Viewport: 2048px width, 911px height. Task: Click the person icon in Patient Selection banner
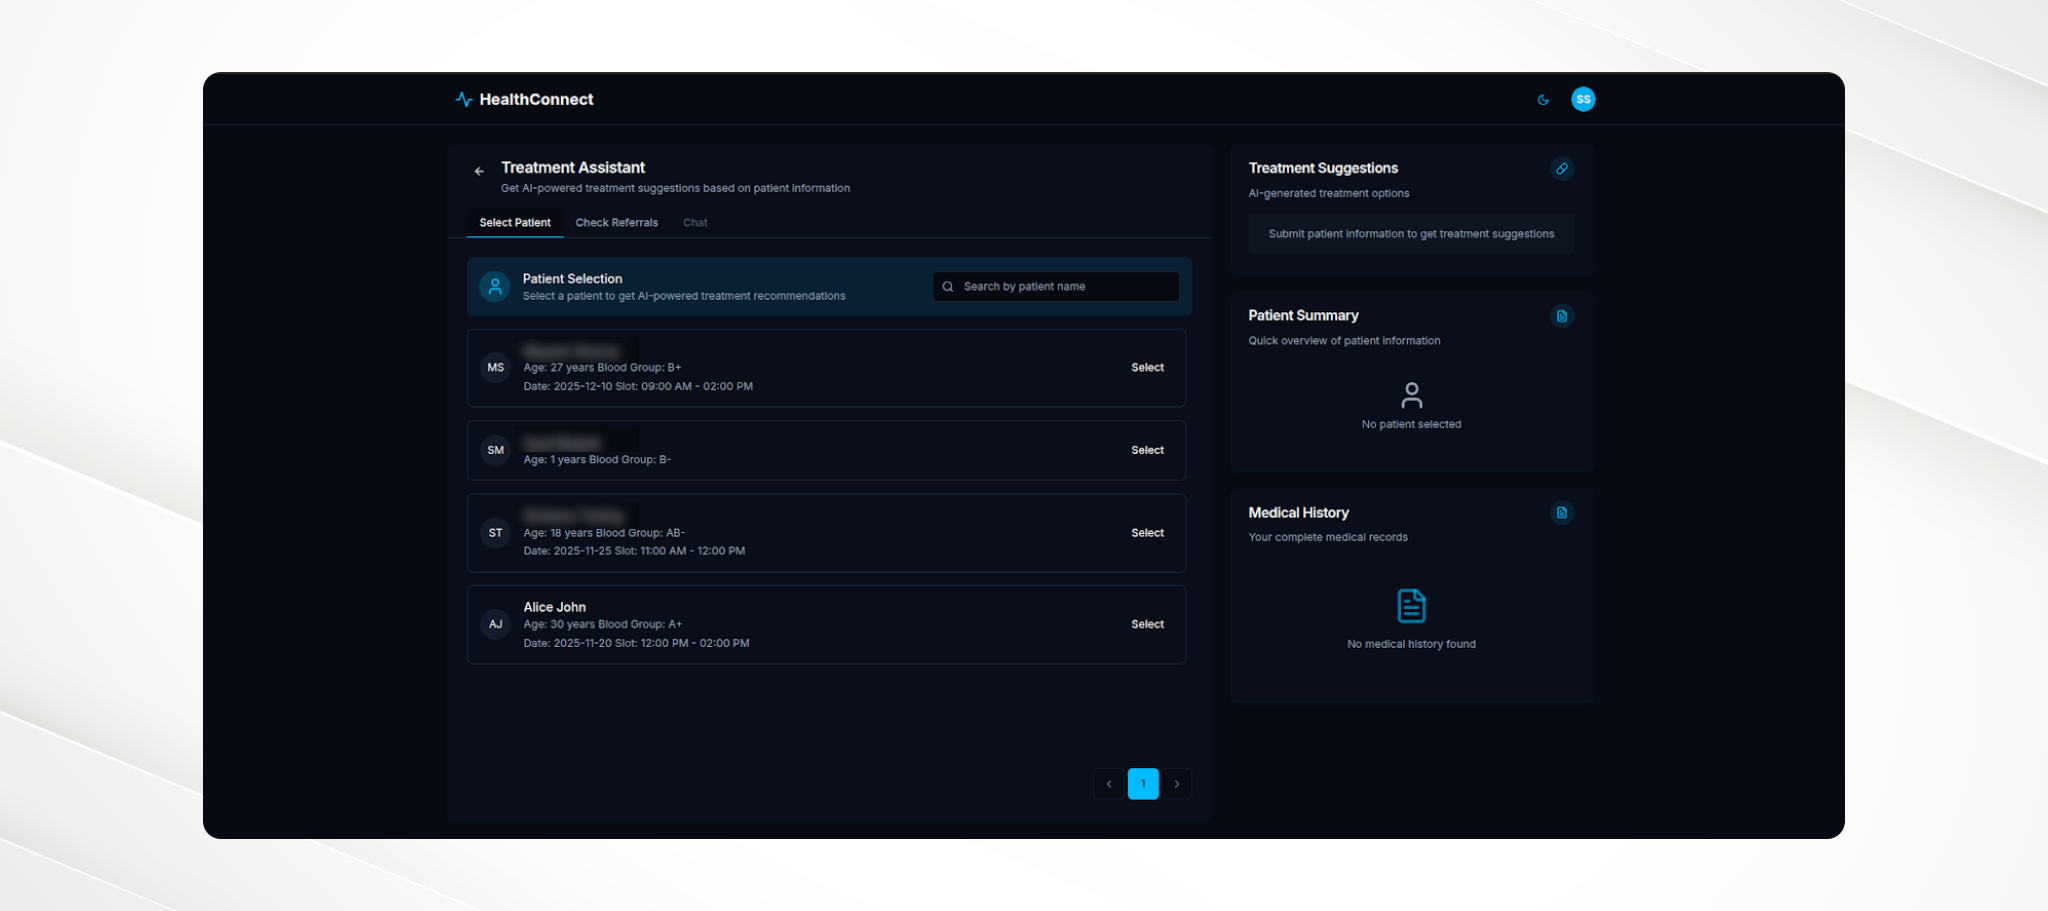(x=495, y=287)
